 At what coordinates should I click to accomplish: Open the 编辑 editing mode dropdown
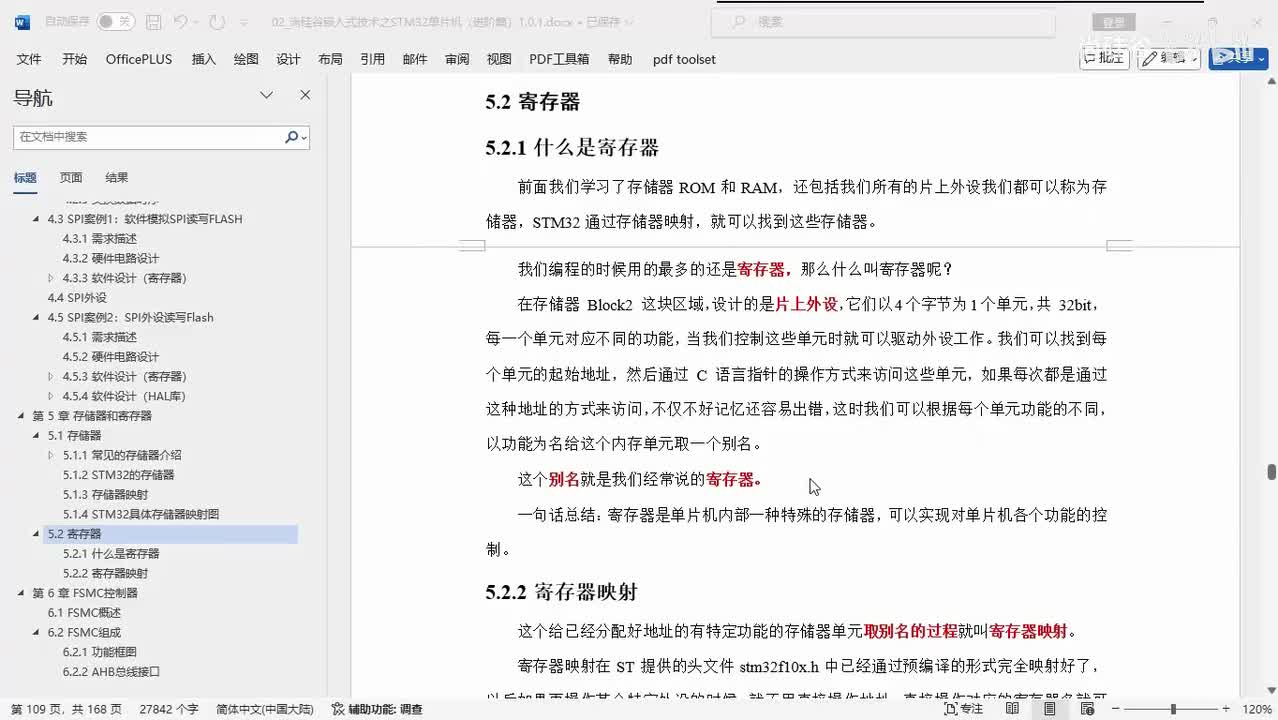(1169, 58)
